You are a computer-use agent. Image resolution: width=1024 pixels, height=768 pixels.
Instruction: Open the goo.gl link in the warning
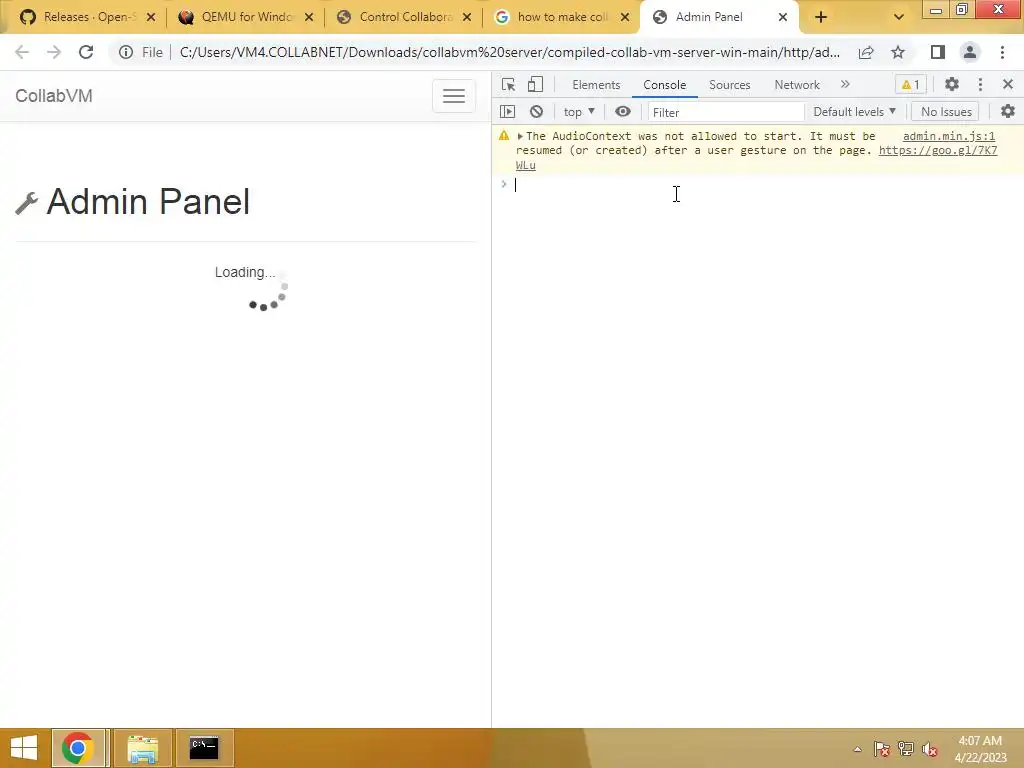[x=938, y=150]
